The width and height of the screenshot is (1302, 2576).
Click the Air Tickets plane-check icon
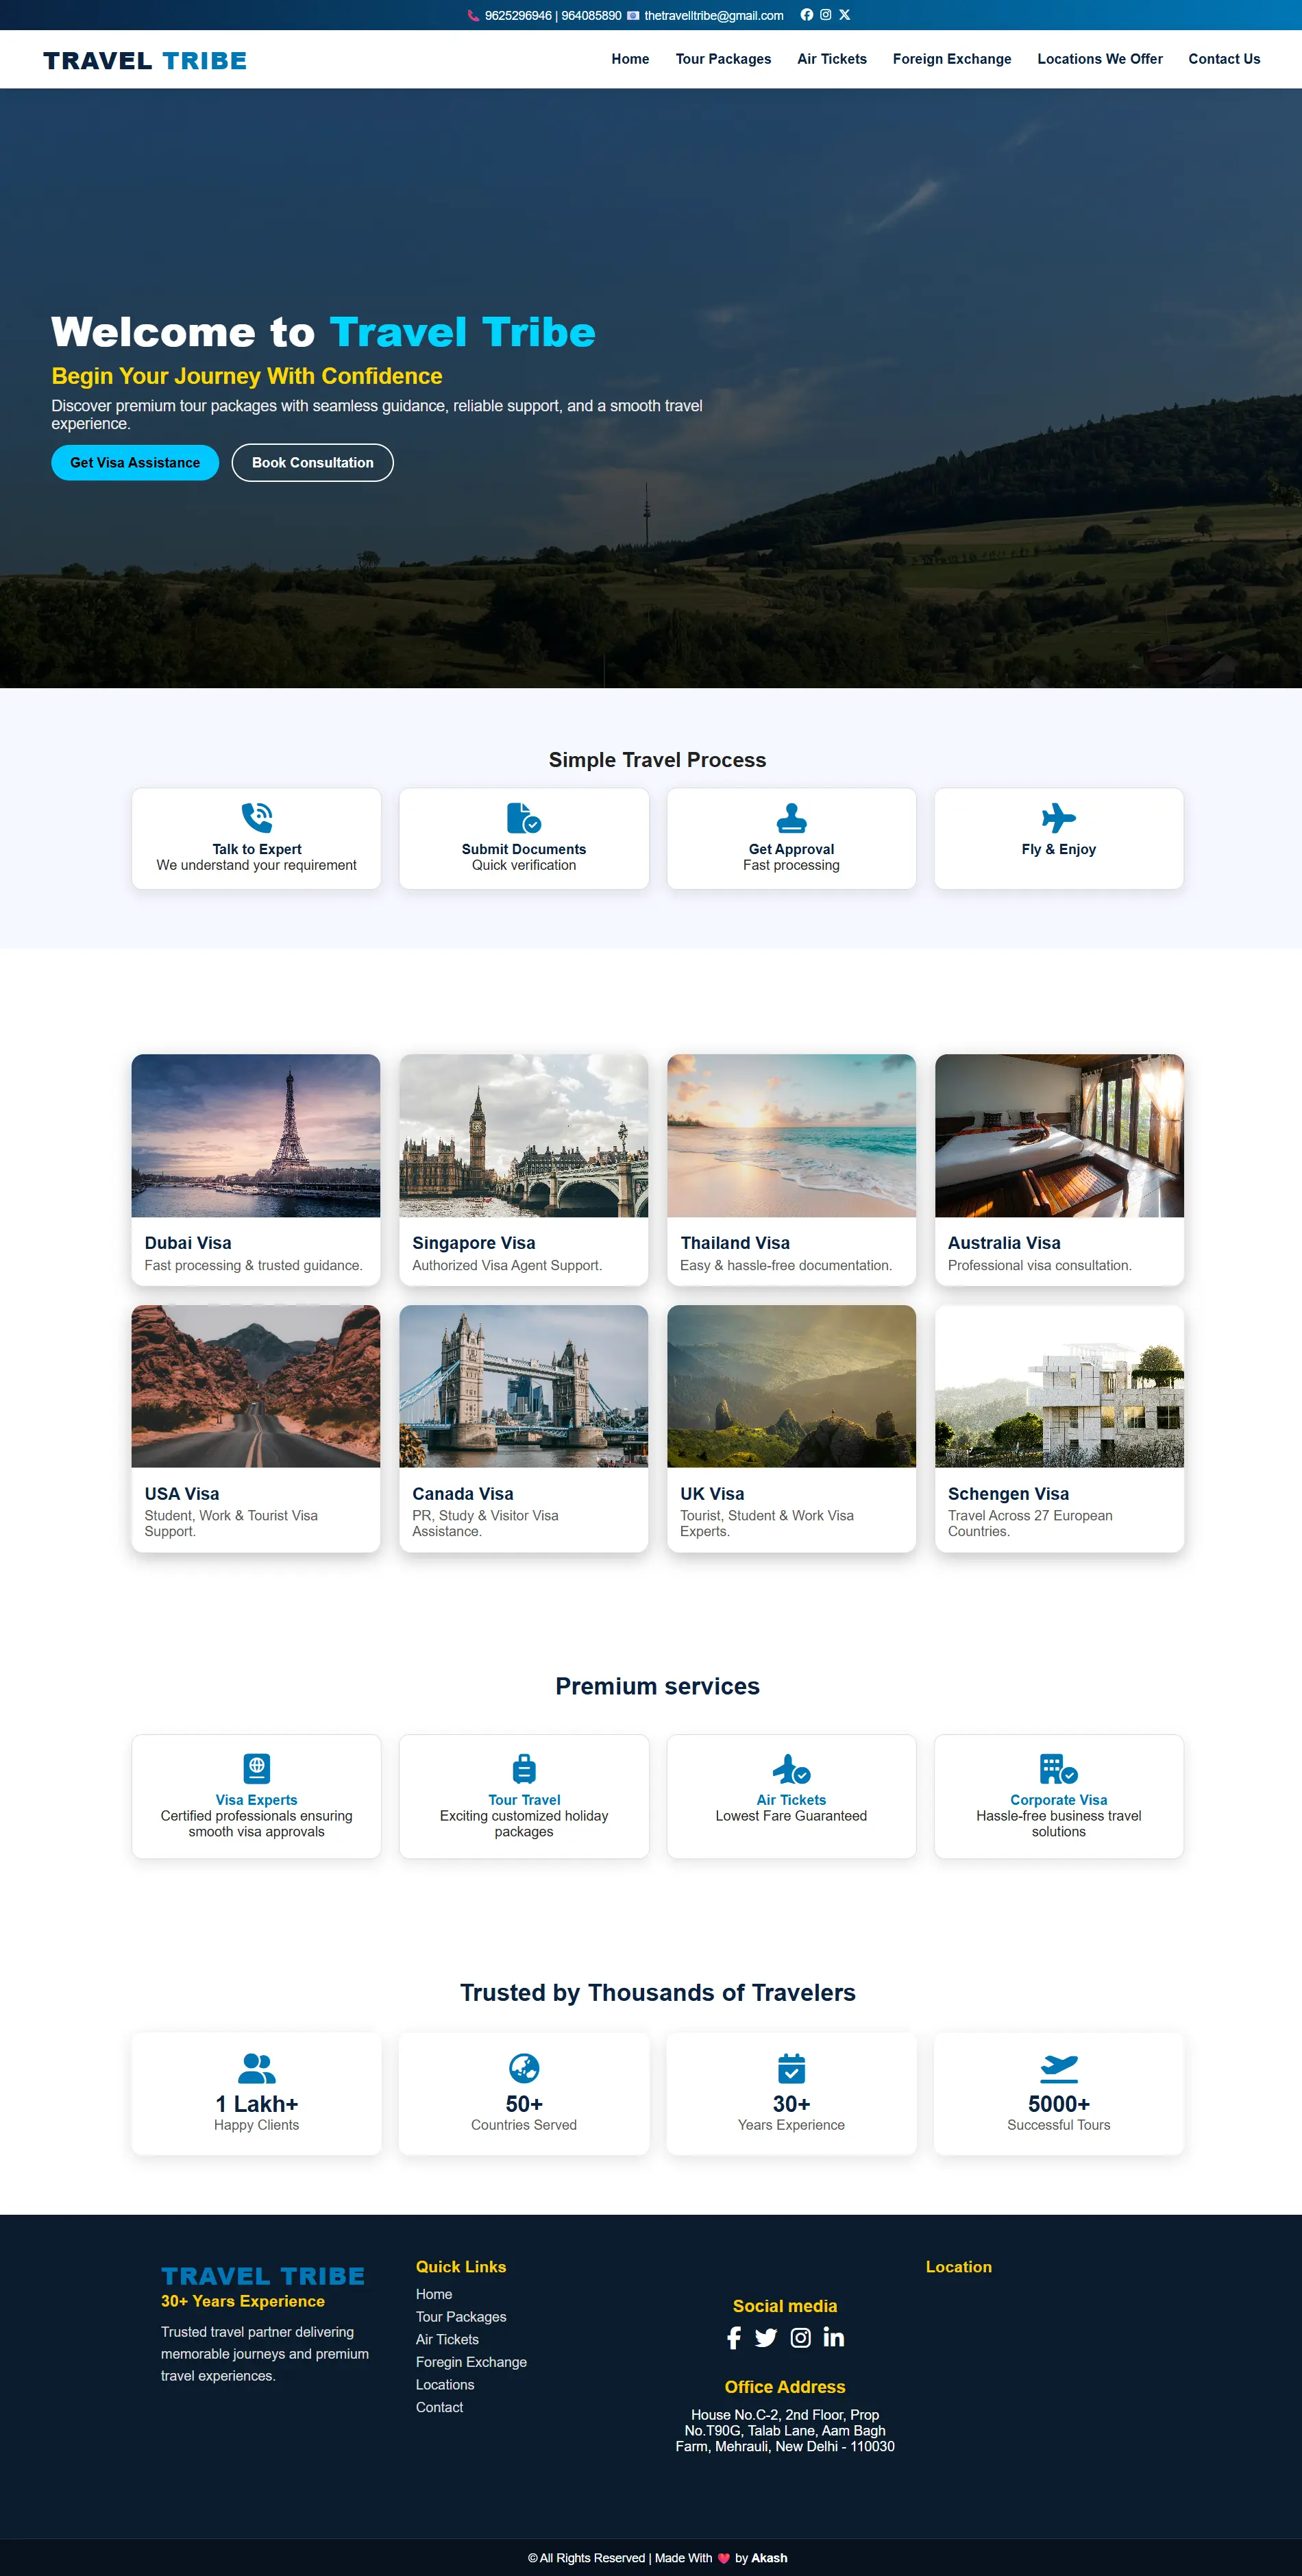791,1768
